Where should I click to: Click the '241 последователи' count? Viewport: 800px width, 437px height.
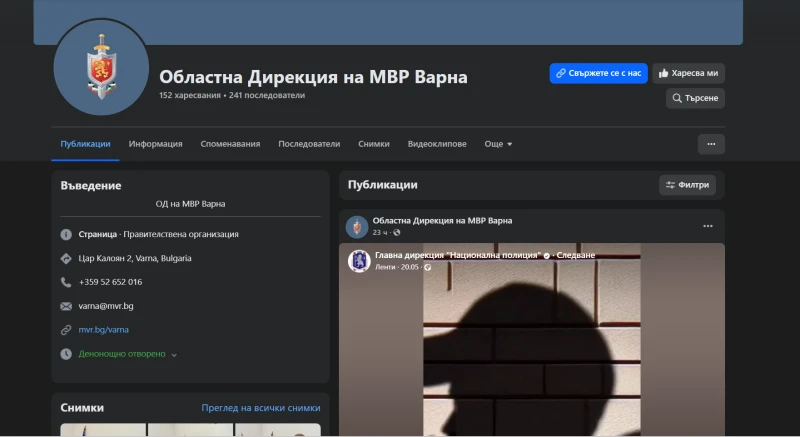267,95
